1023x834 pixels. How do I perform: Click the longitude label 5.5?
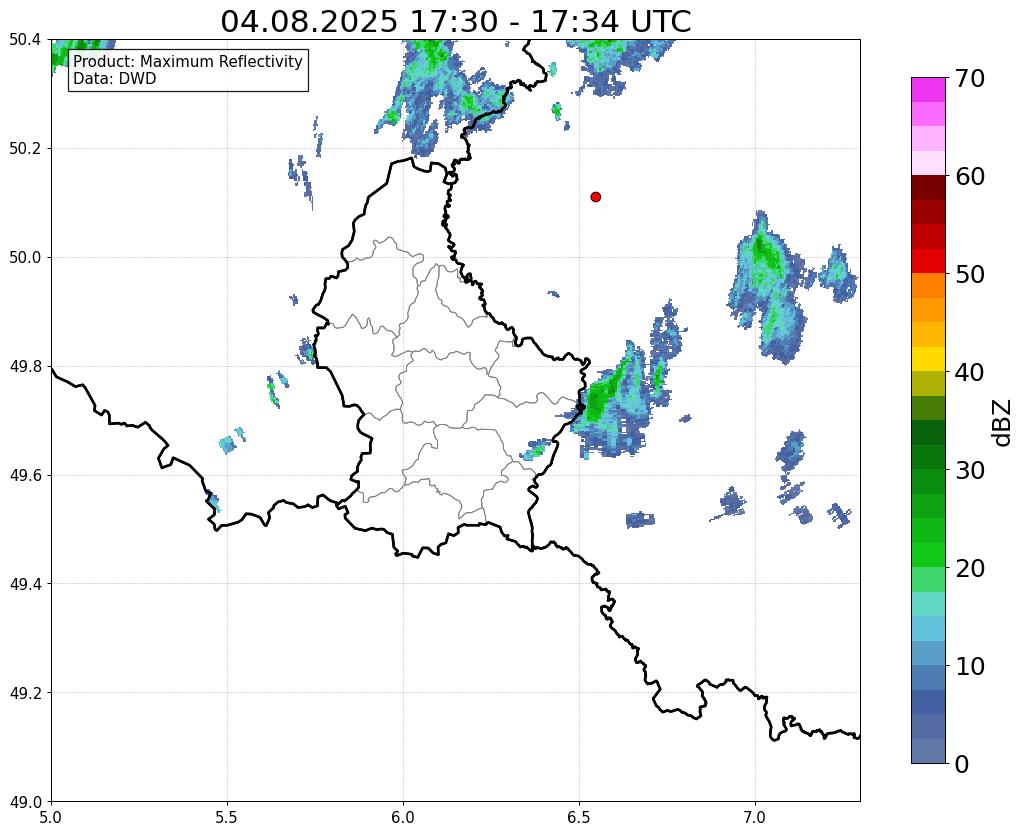pos(227,817)
